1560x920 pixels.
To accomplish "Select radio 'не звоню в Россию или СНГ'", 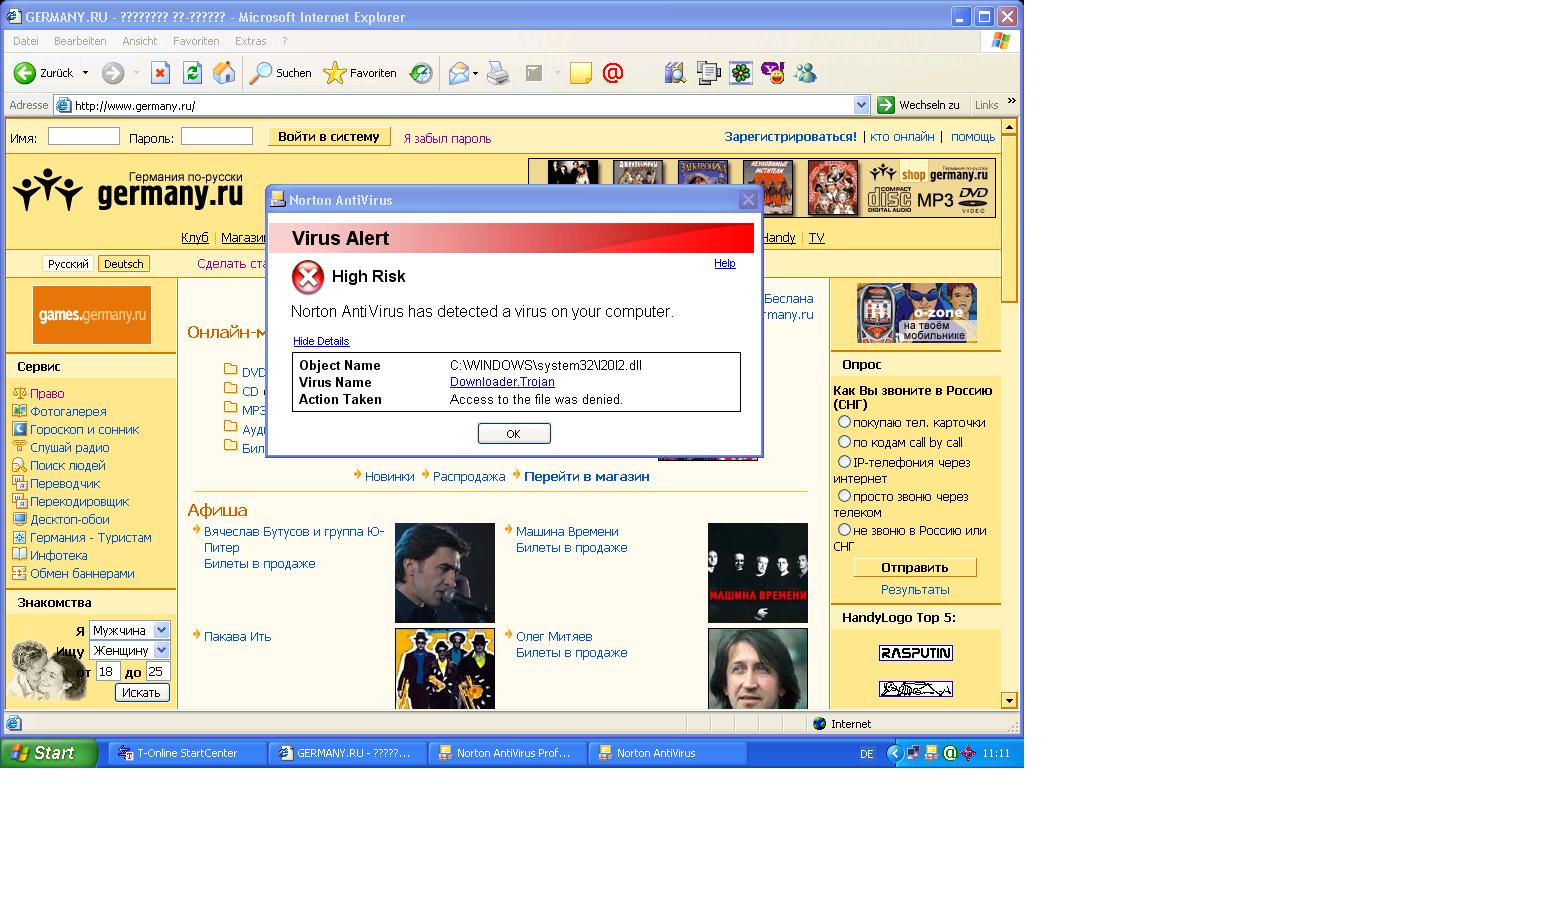I will tap(844, 530).
